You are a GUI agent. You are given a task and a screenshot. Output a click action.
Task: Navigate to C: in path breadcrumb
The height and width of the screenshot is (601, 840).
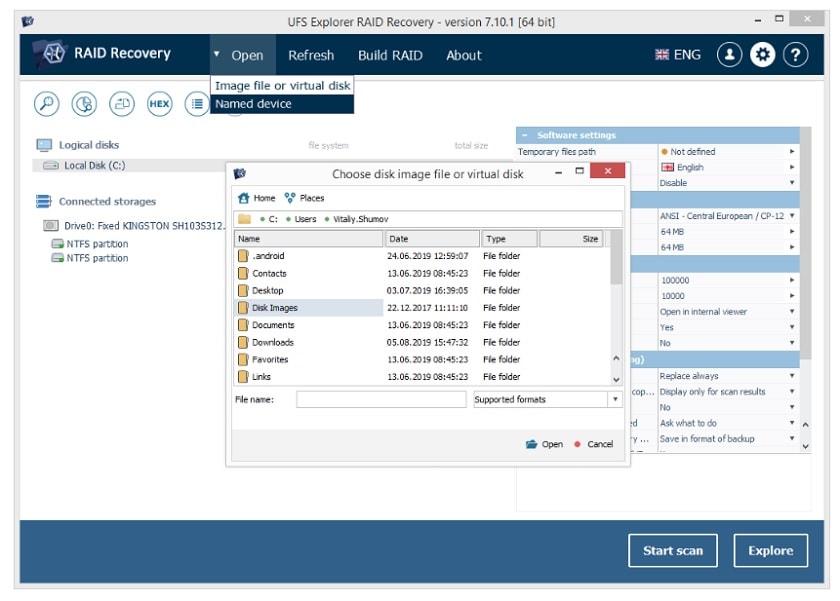pos(273,219)
